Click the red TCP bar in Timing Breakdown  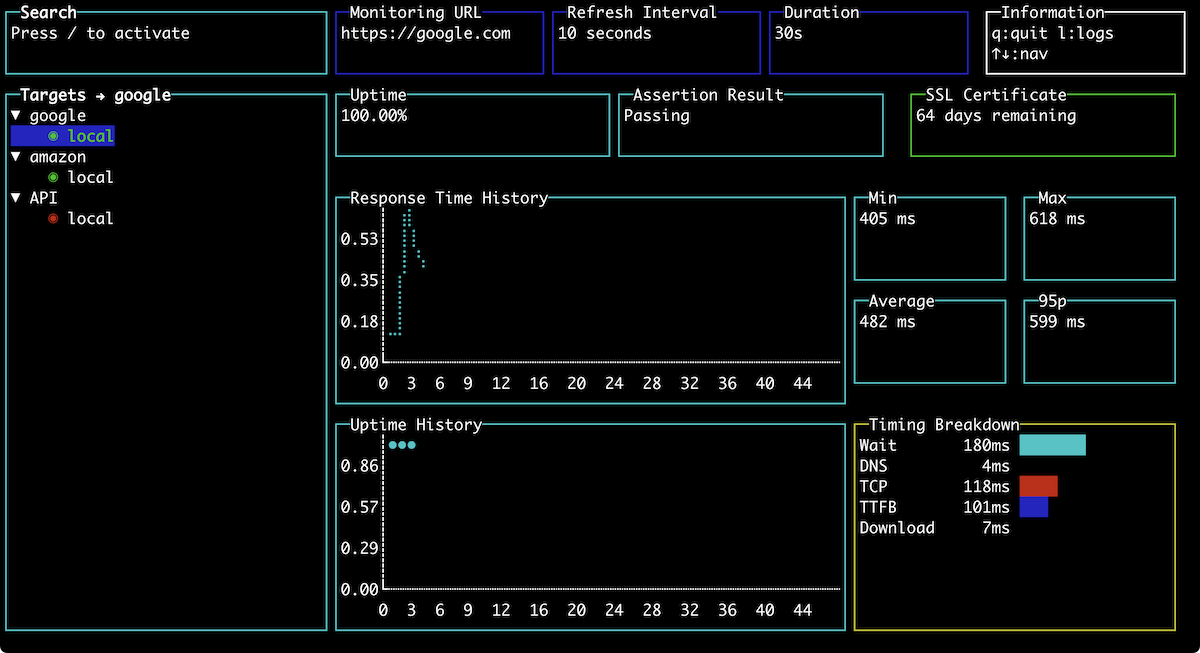1037,486
